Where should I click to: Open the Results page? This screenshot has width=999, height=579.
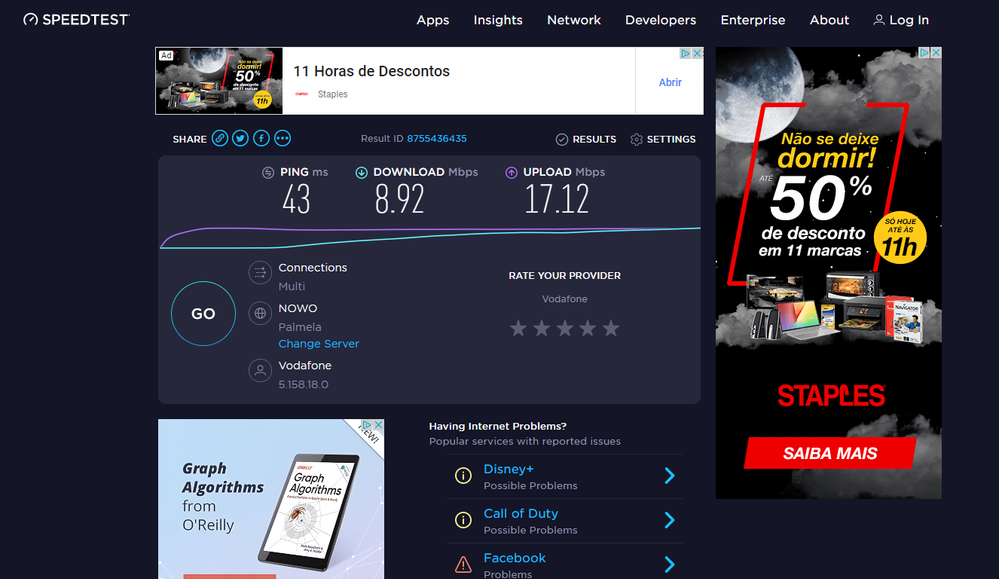pos(586,140)
